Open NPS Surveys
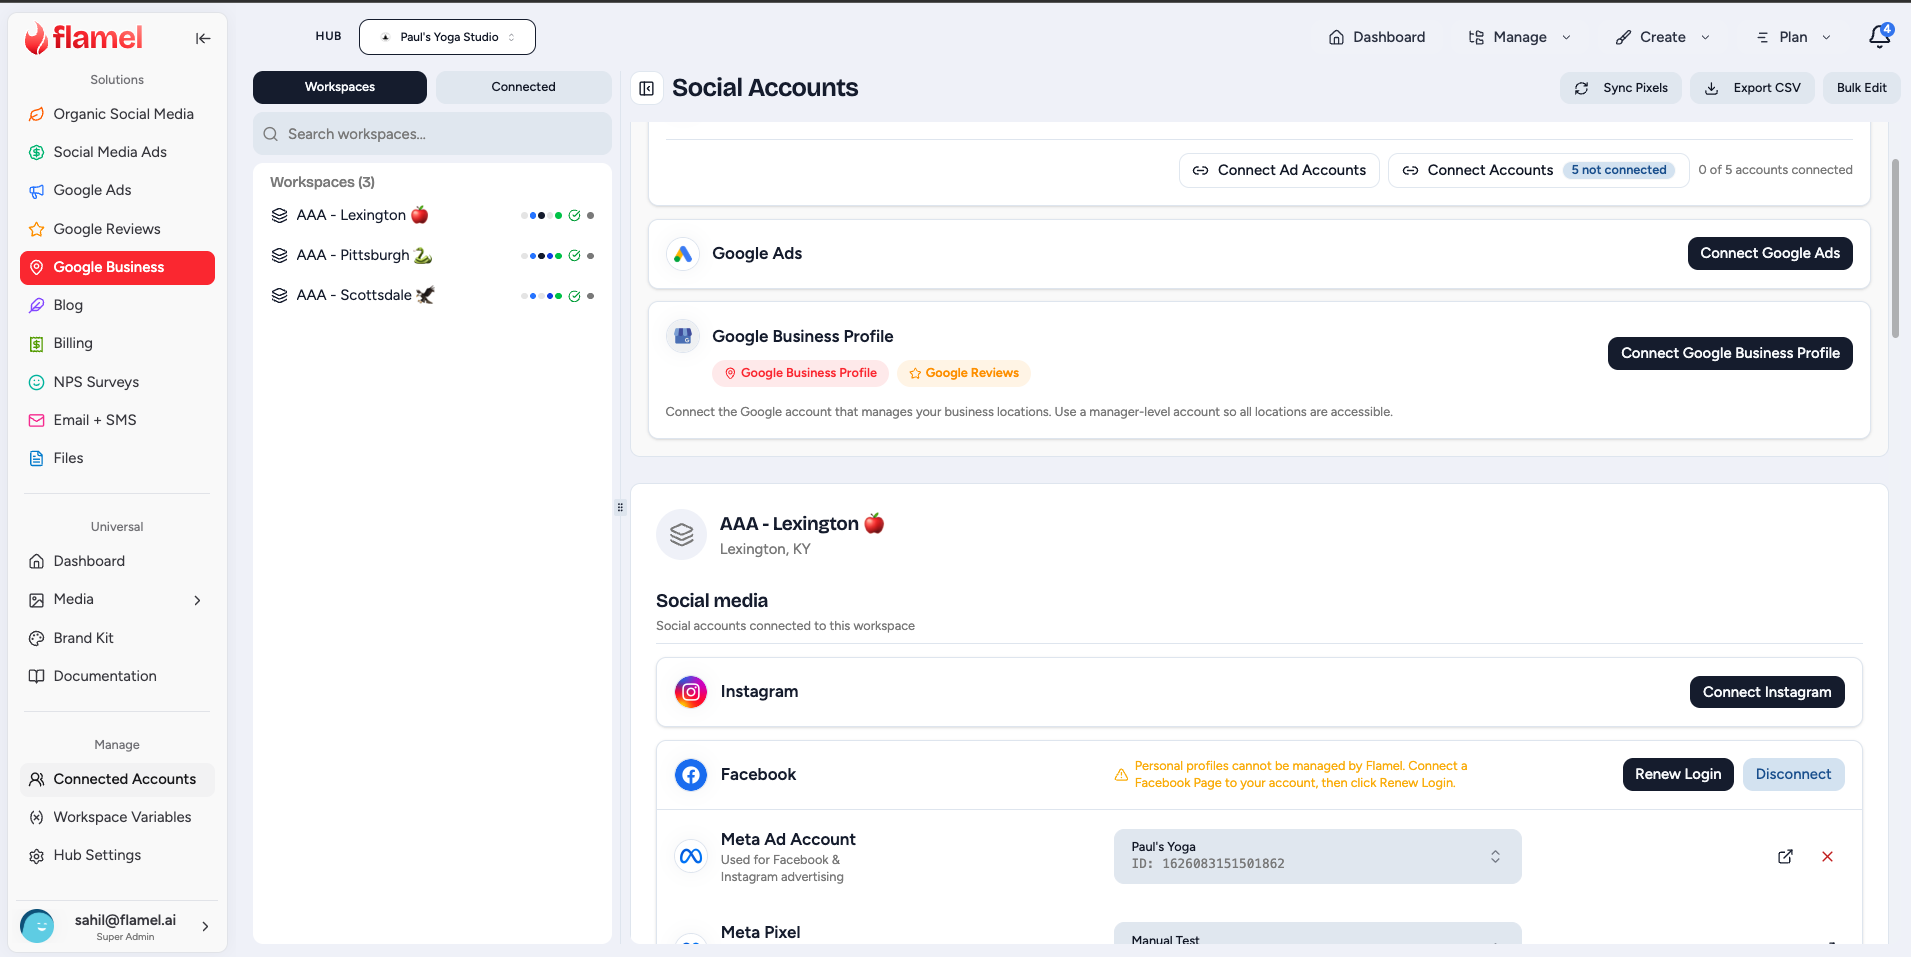The width and height of the screenshot is (1911, 957). [x=117, y=382]
